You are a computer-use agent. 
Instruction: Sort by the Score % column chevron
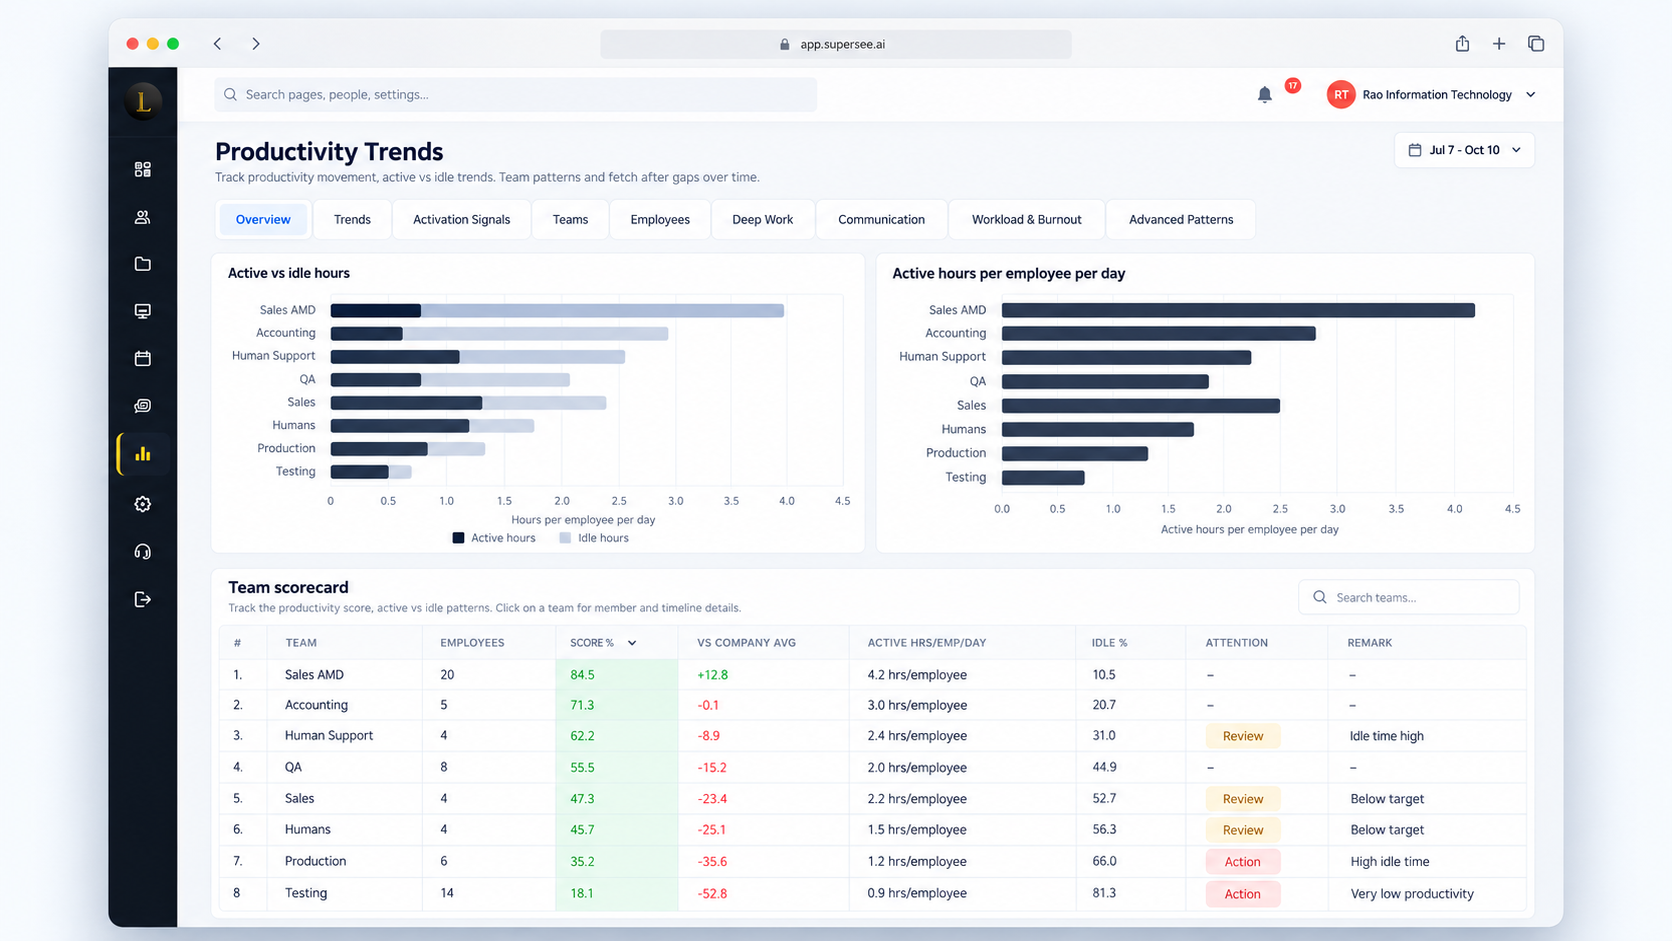point(632,643)
